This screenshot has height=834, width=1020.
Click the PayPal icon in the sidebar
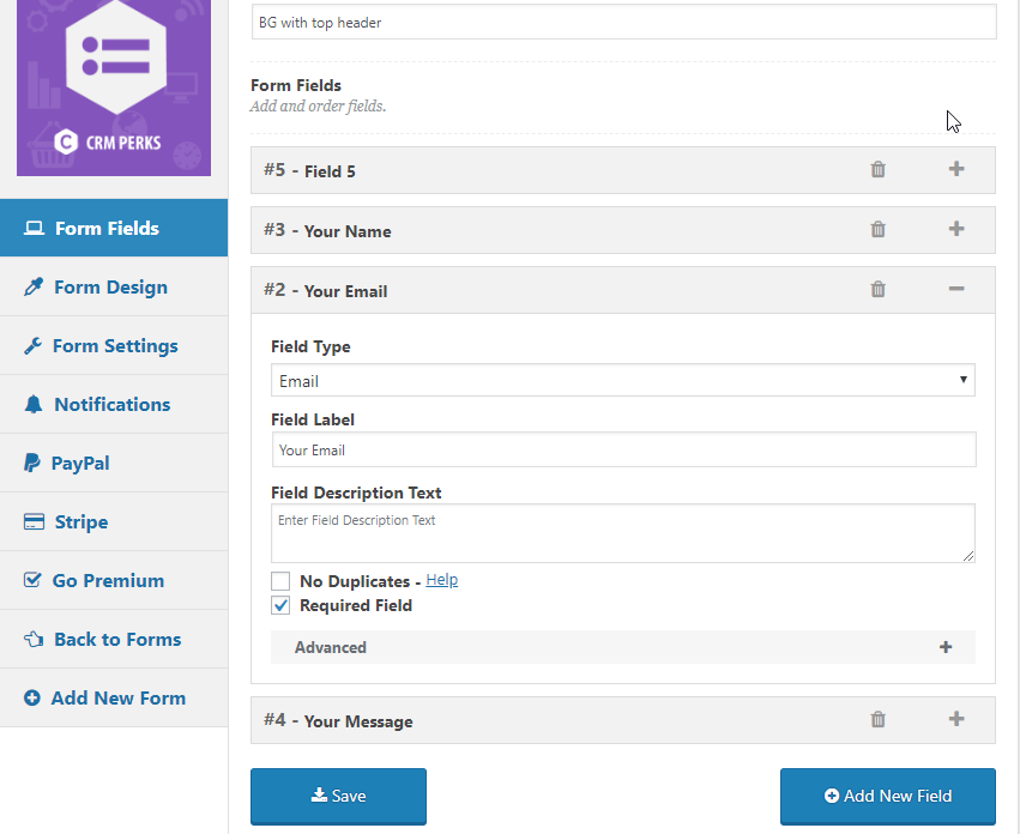tap(33, 463)
